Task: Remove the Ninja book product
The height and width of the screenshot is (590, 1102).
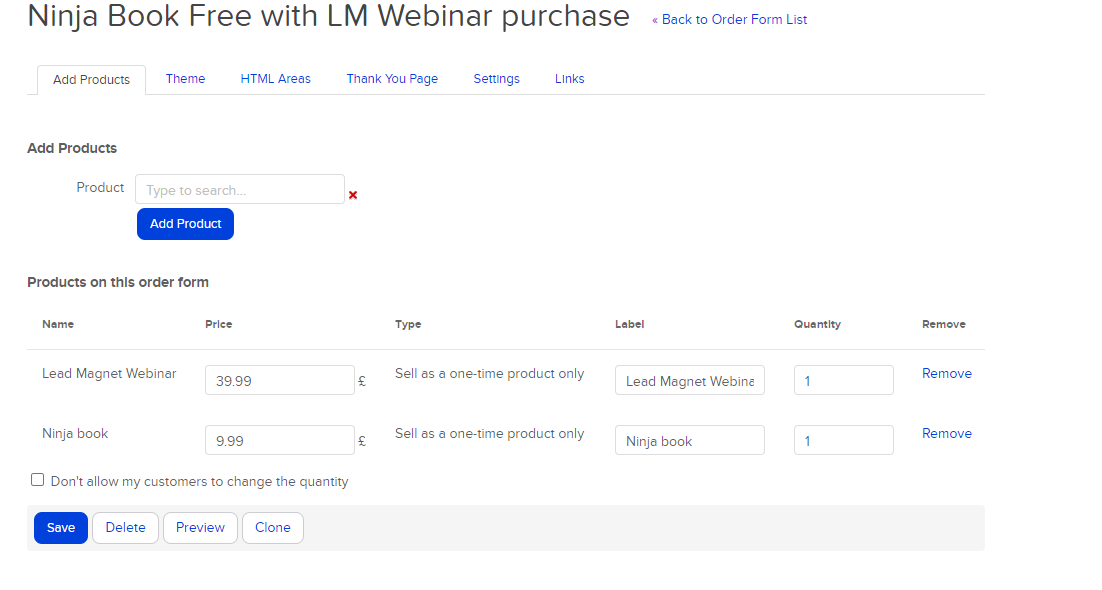Action: [947, 433]
